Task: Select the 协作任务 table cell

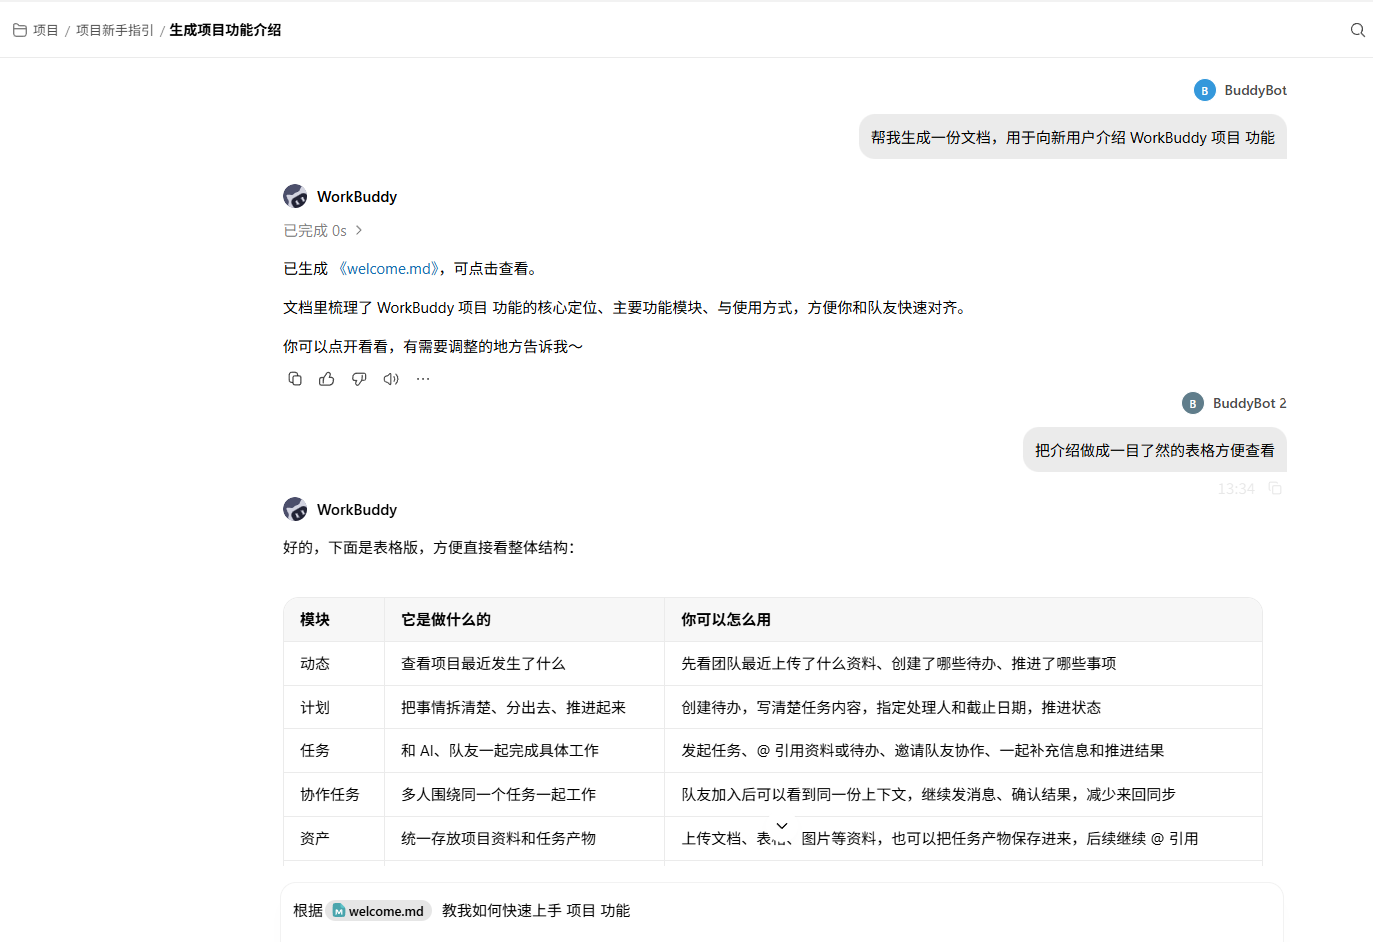Action: (334, 795)
